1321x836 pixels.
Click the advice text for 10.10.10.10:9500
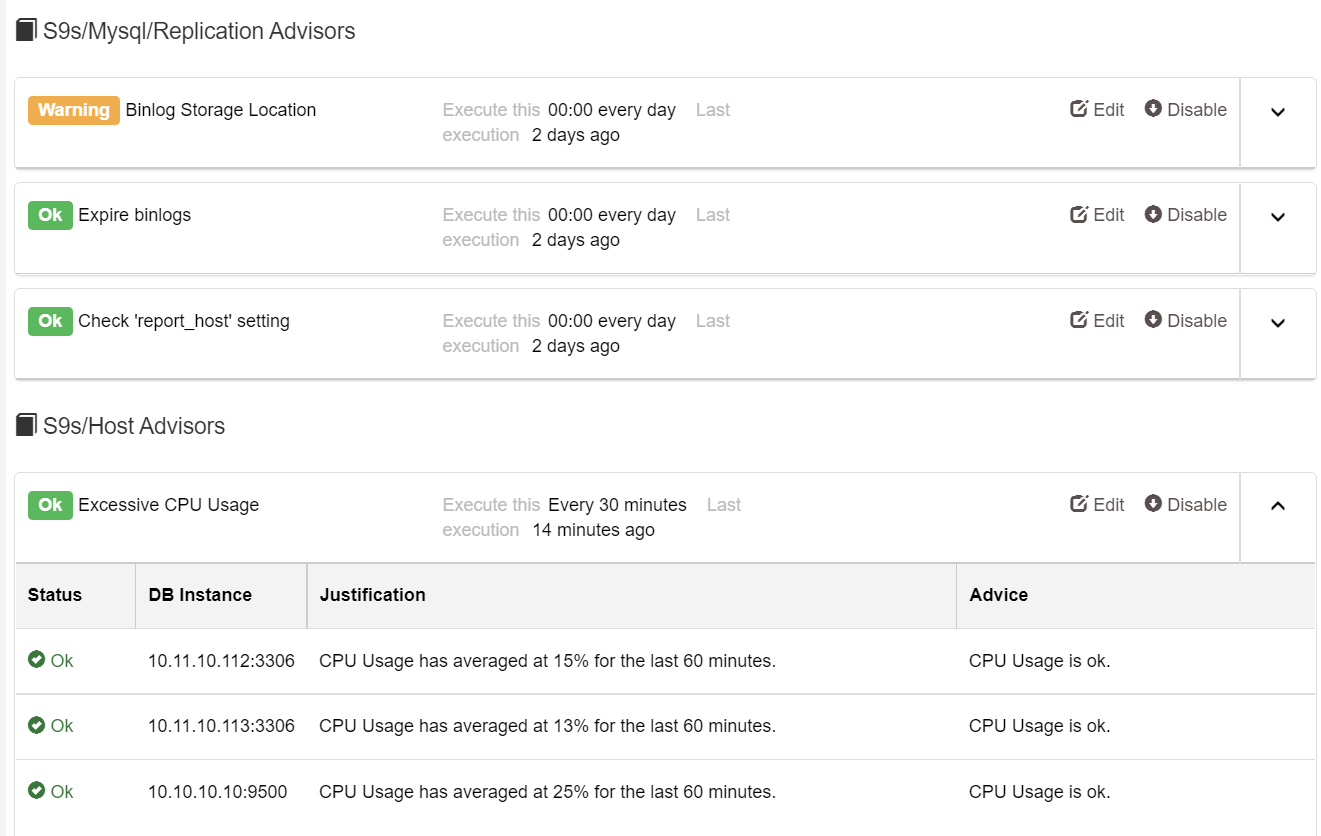[x=1040, y=792]
